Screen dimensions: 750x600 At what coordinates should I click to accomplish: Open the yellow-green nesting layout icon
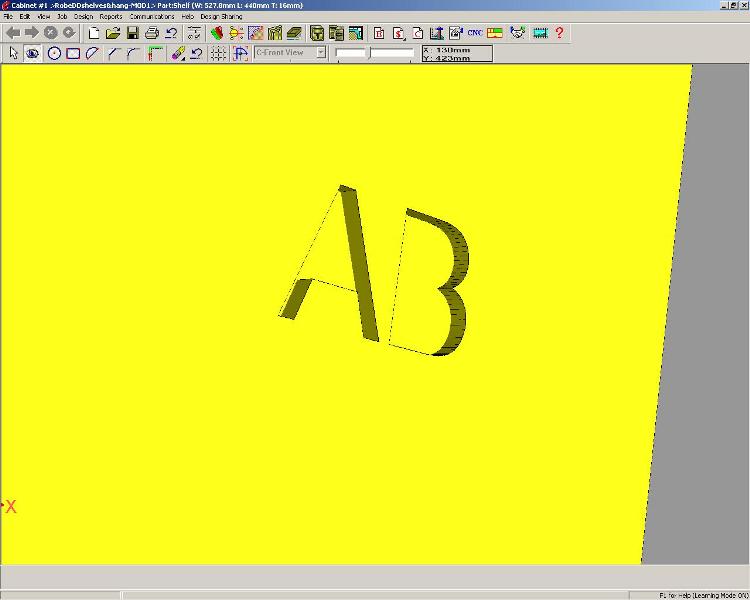(x=495, y=33)
